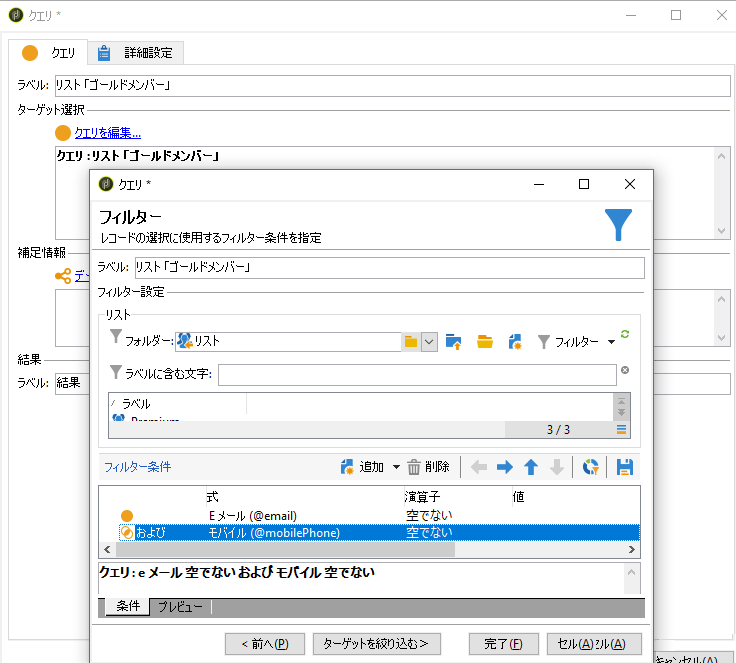Click the share icon under 補足情報
This screenshot has width=736, height=663.
click(63, 276)
